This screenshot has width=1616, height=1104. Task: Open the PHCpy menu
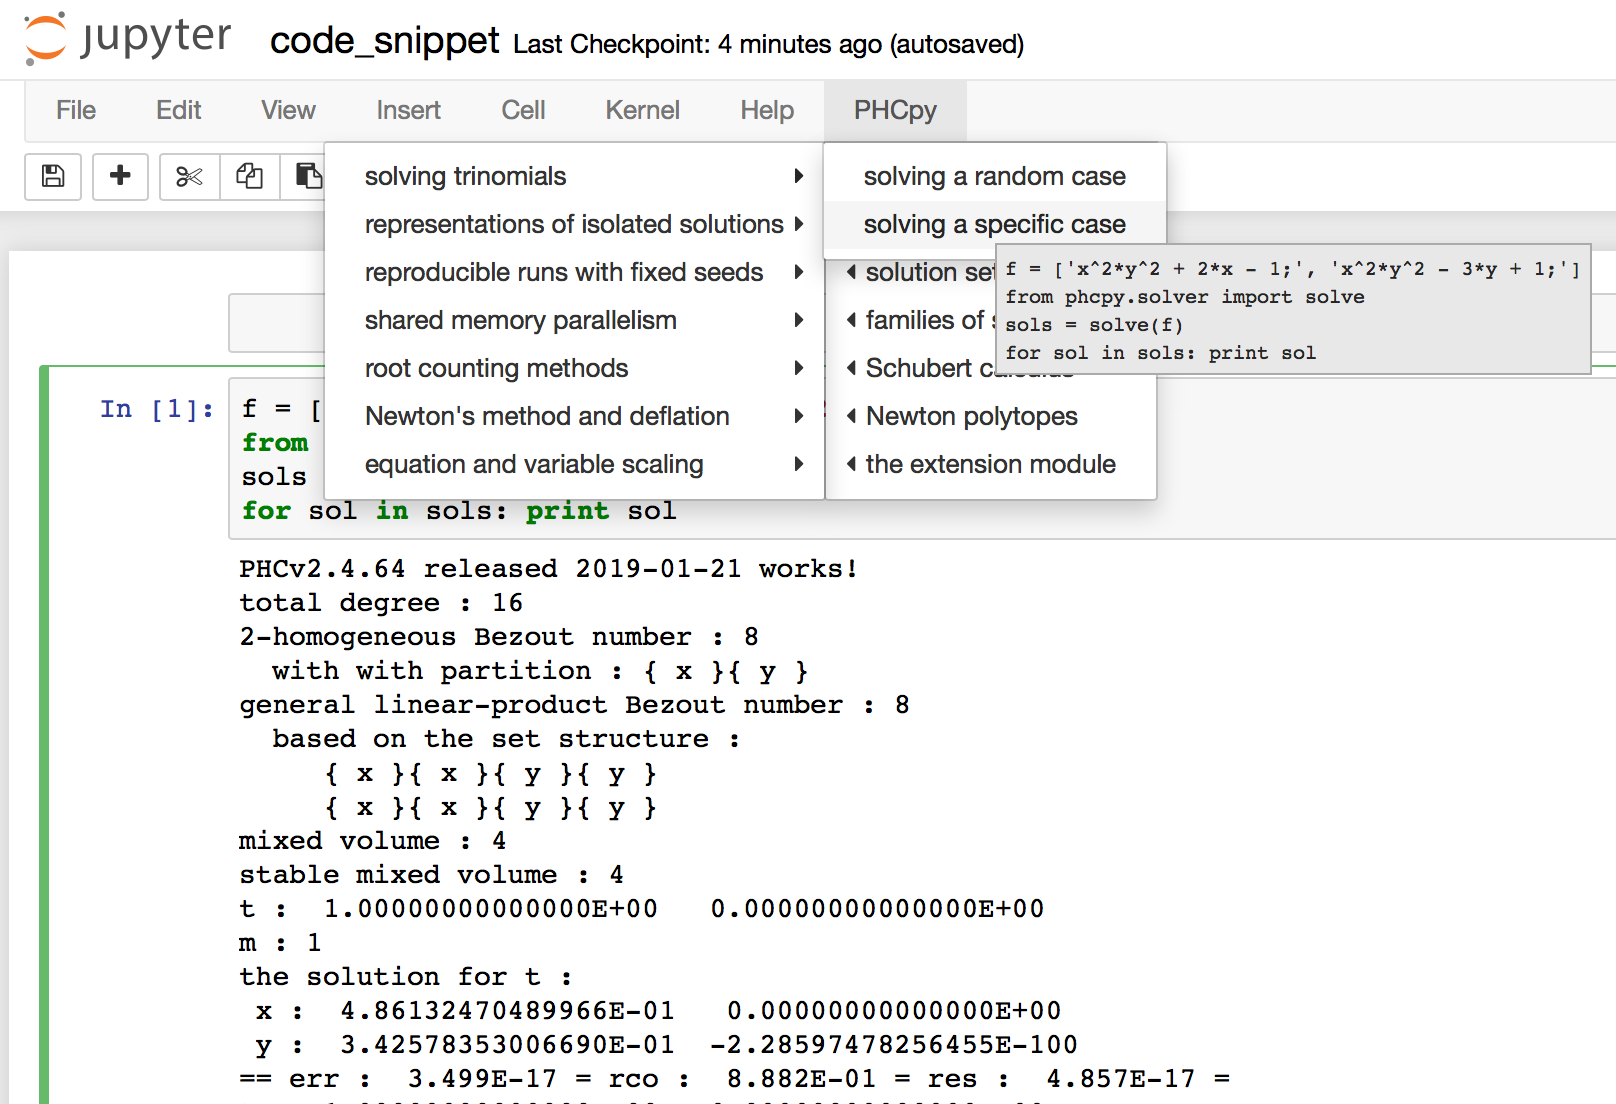(895, 110)
